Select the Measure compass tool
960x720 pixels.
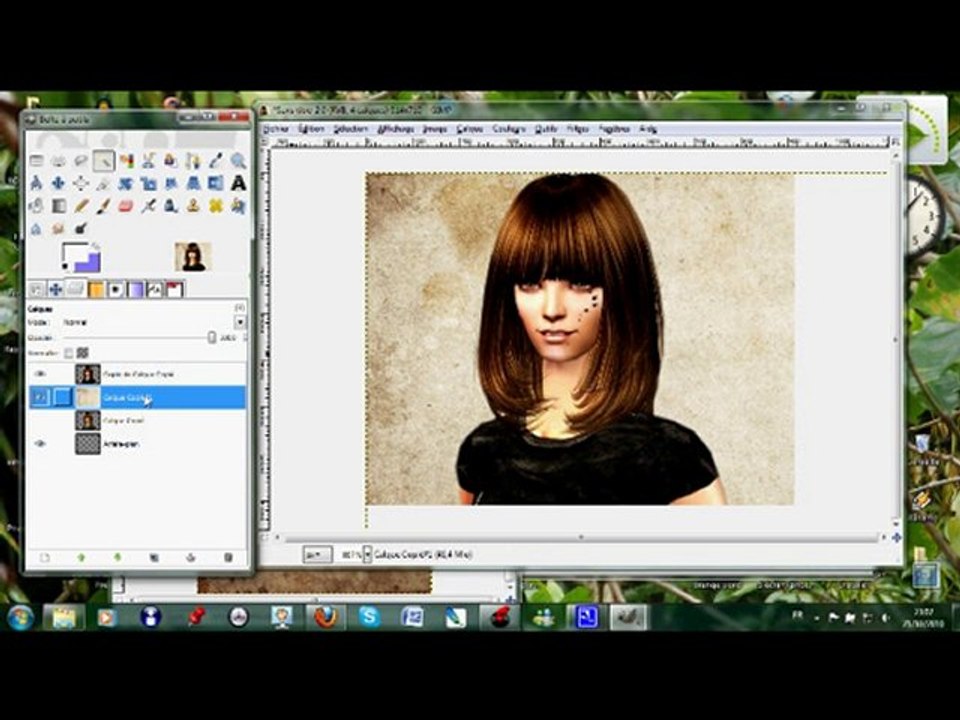(36, 183)
